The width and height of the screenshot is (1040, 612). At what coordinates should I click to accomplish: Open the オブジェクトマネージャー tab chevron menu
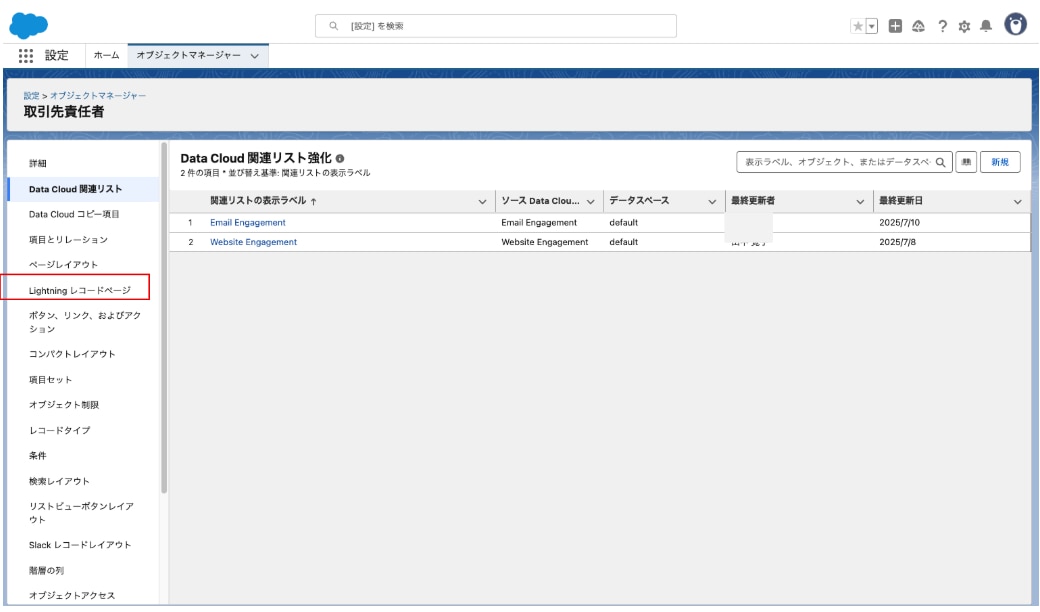[254, 56]
